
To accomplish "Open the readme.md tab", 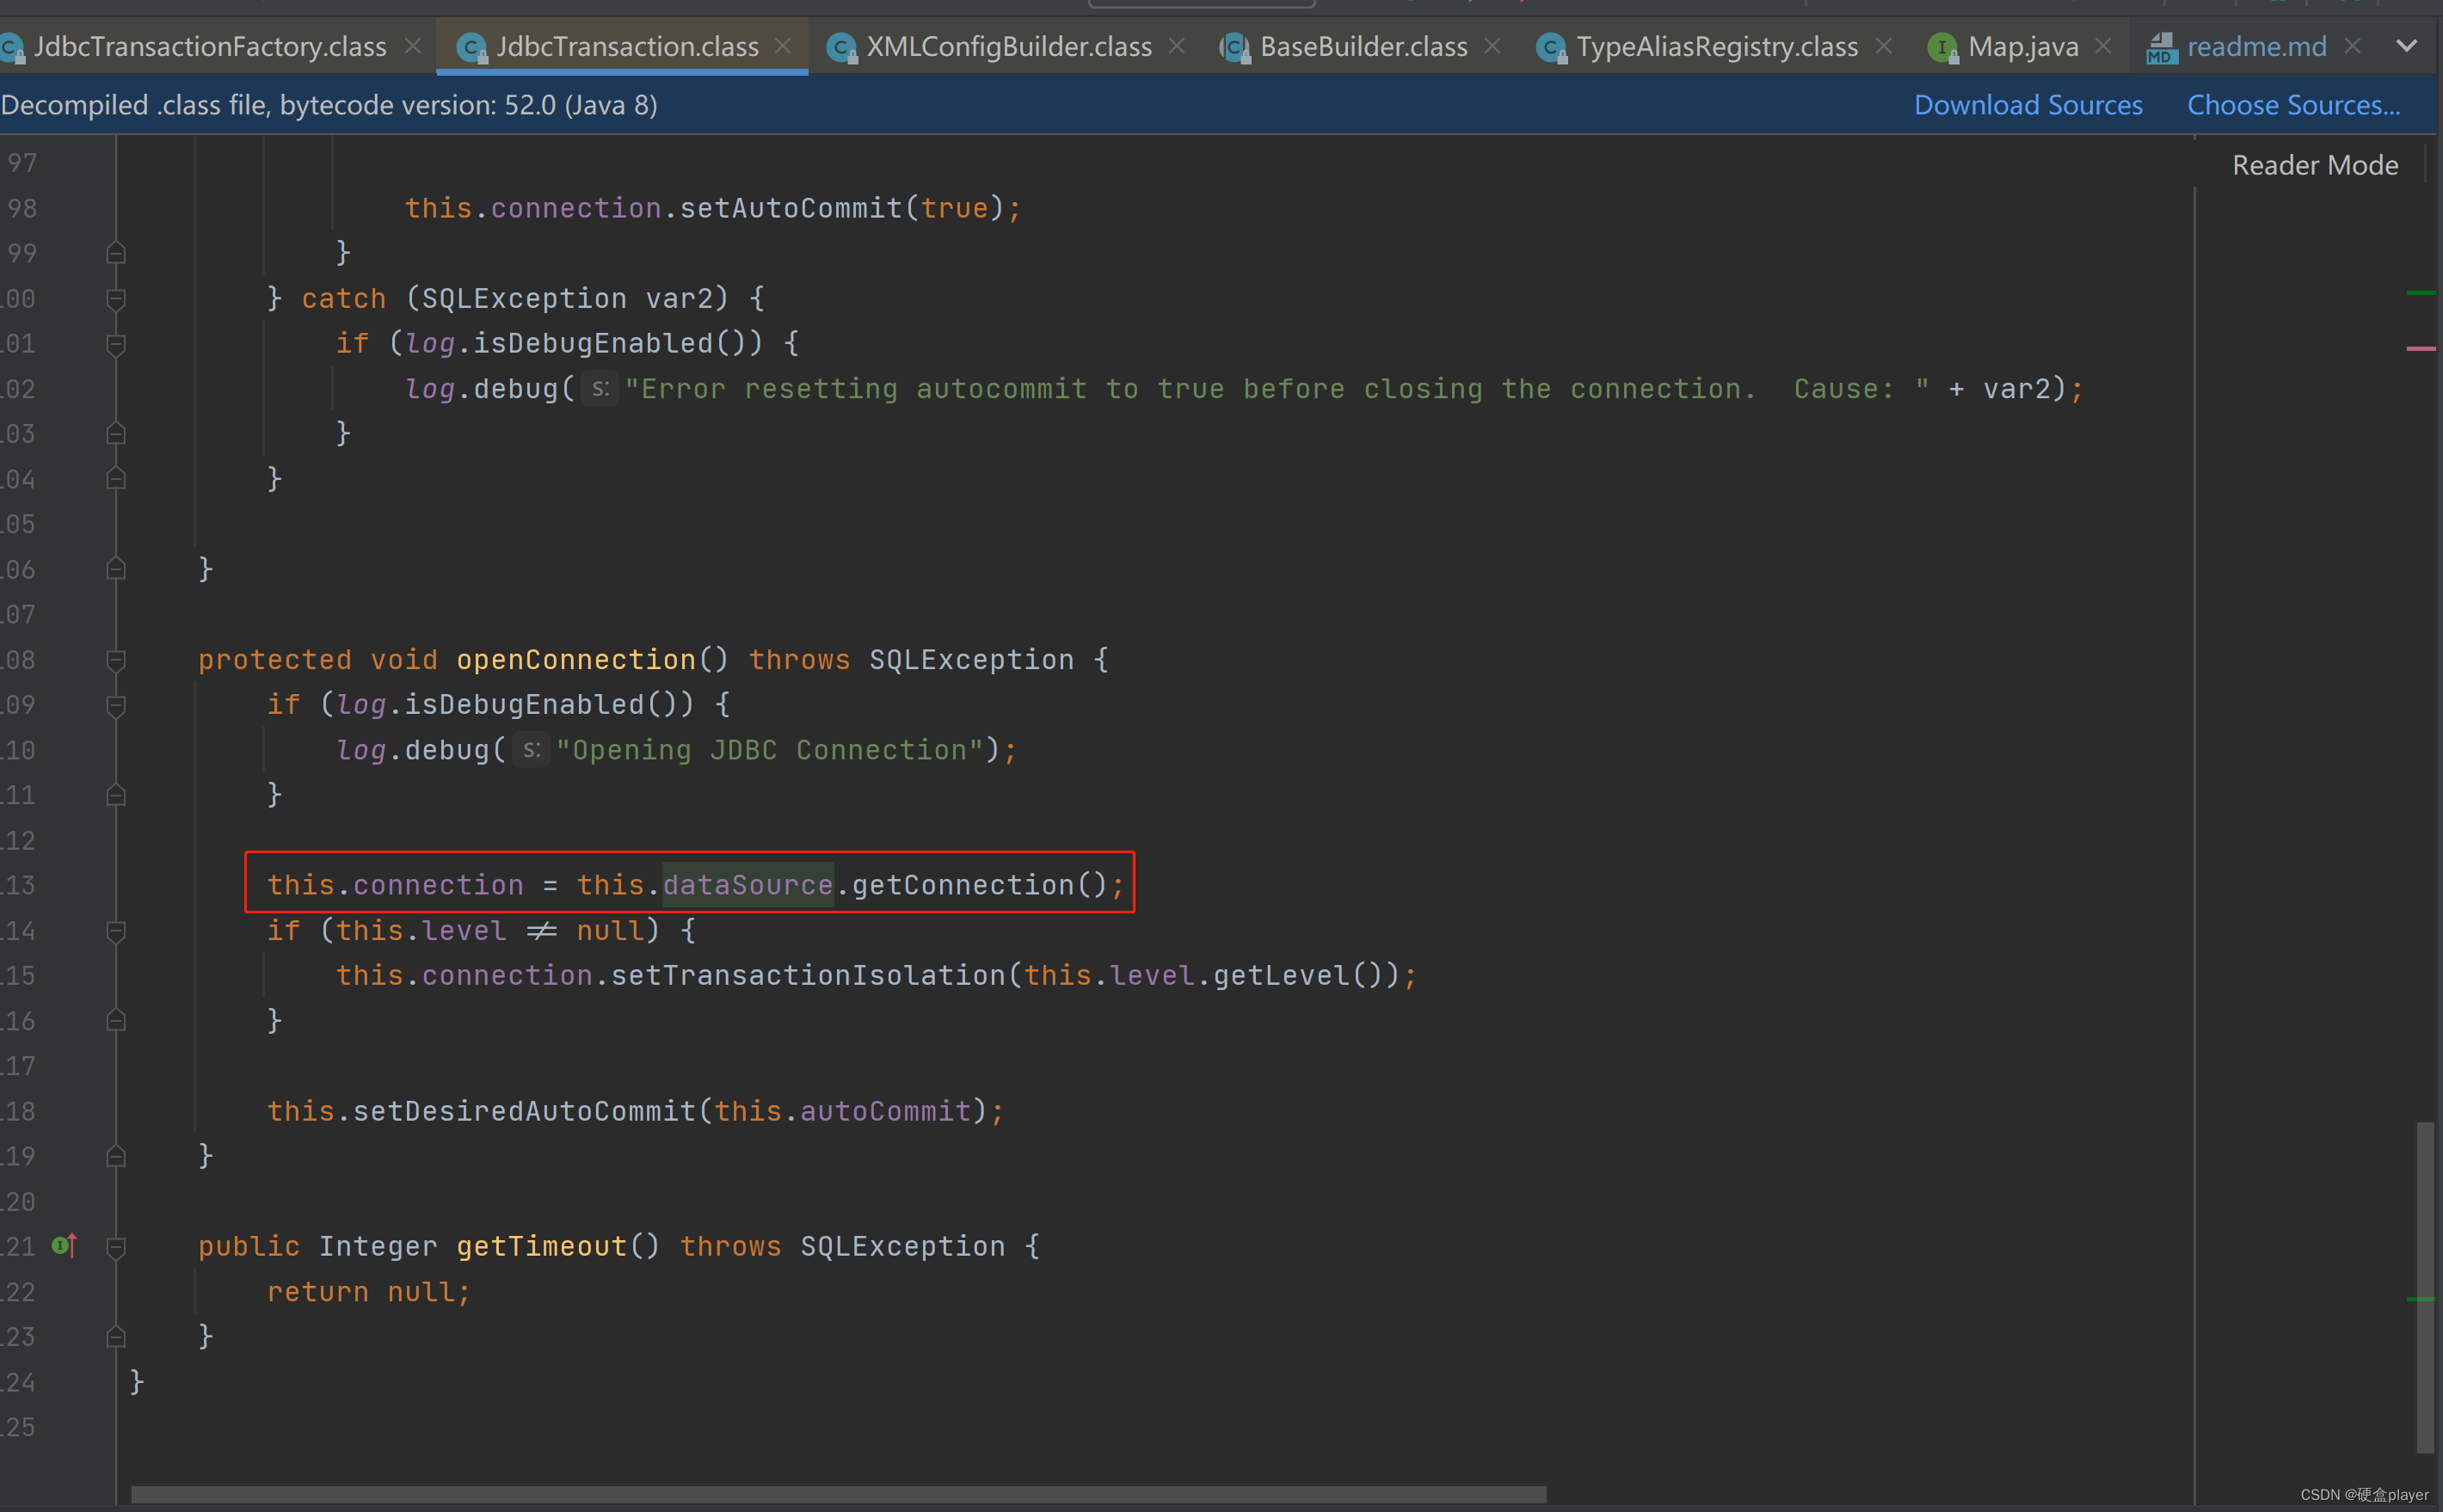I will (2256, 46).
